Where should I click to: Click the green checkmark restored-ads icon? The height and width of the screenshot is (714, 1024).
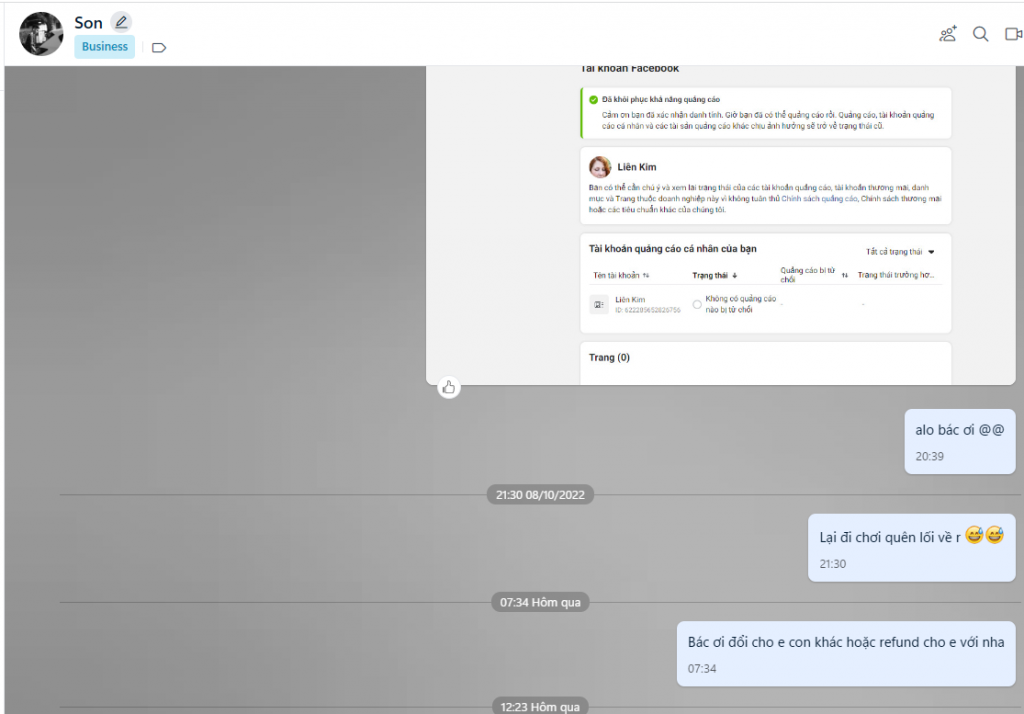[593, 100]
